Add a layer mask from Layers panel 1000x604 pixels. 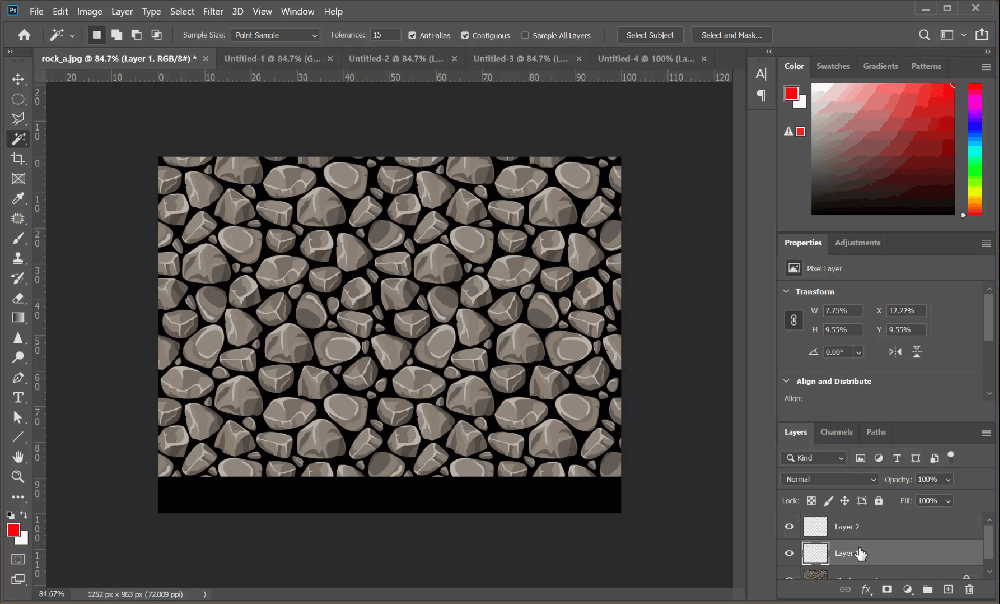886,590
